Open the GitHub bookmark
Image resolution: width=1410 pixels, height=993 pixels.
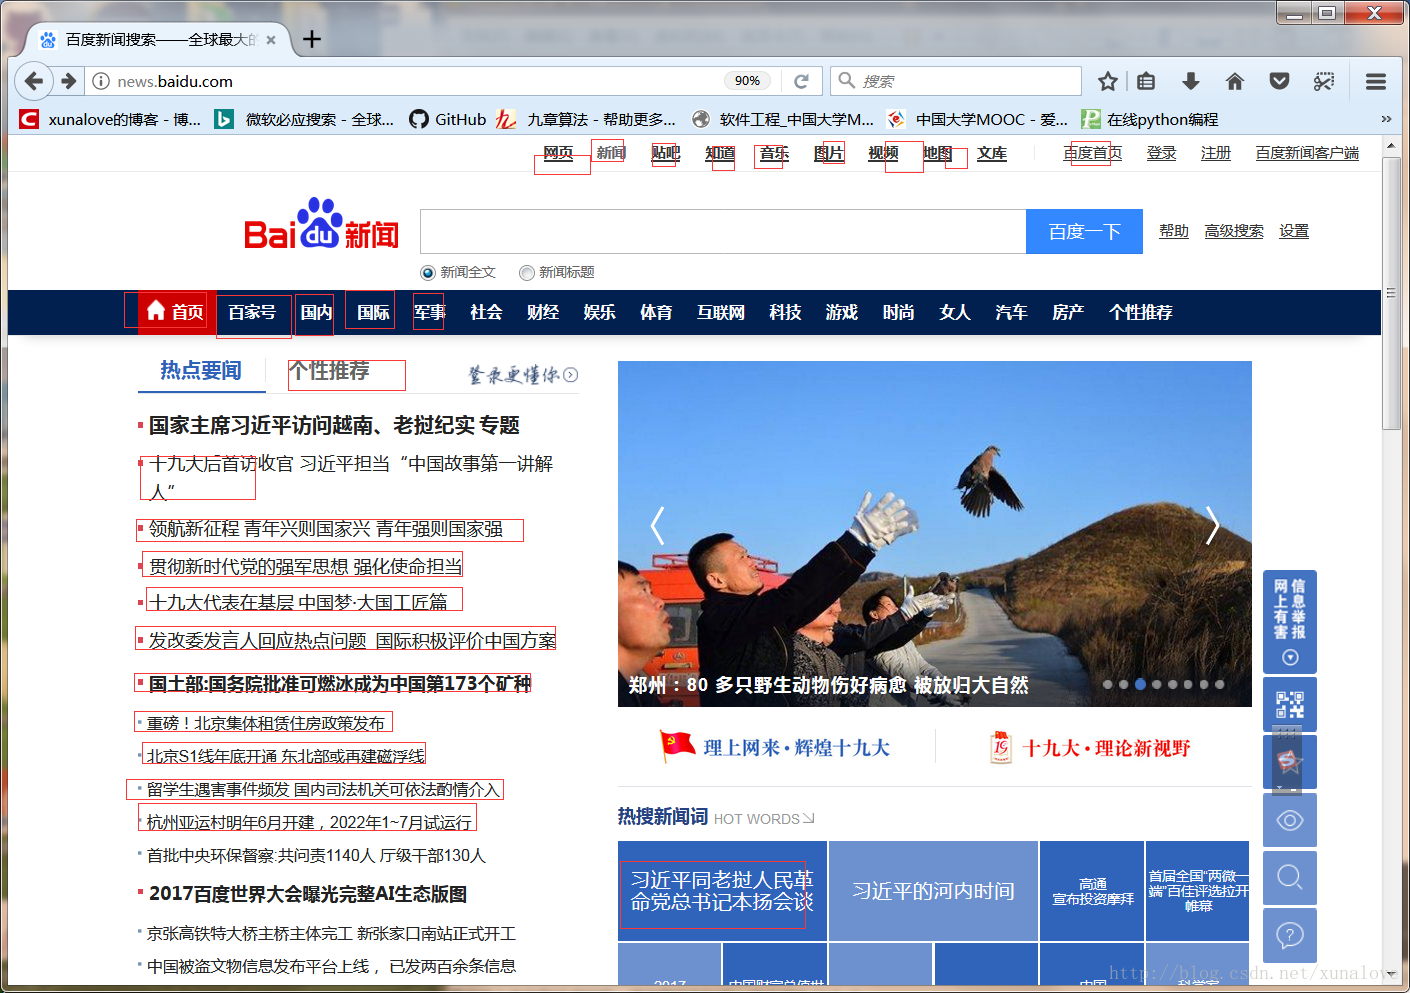(448, 119)
